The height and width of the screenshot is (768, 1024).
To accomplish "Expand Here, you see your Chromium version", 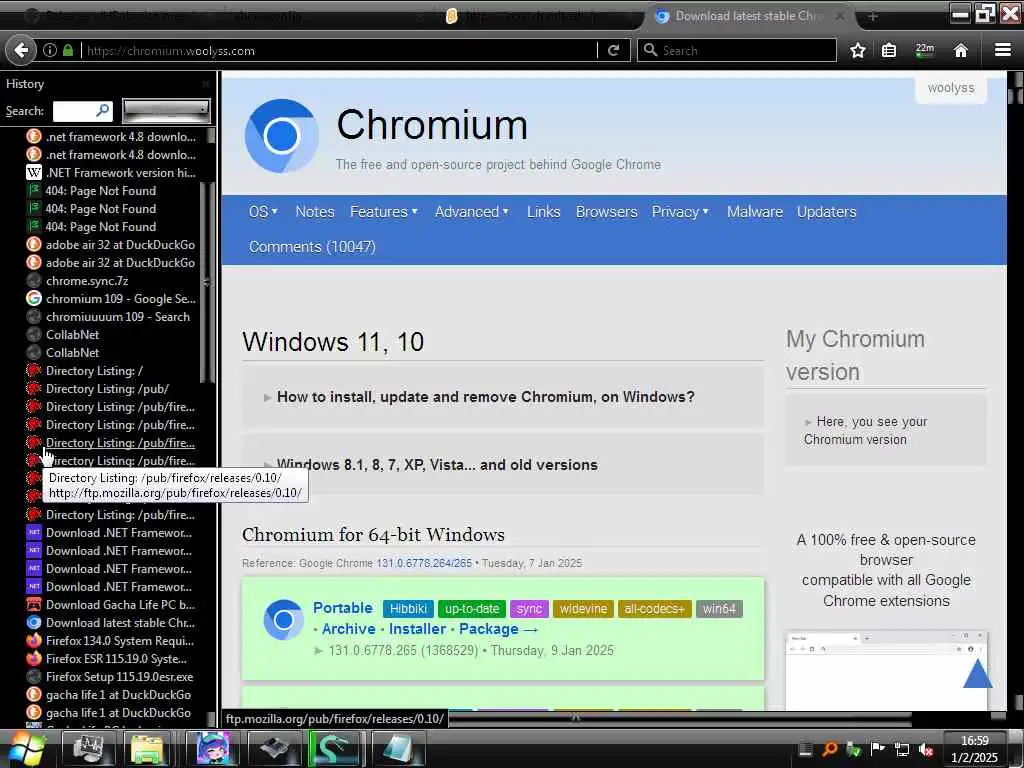I will pos(886,430).
